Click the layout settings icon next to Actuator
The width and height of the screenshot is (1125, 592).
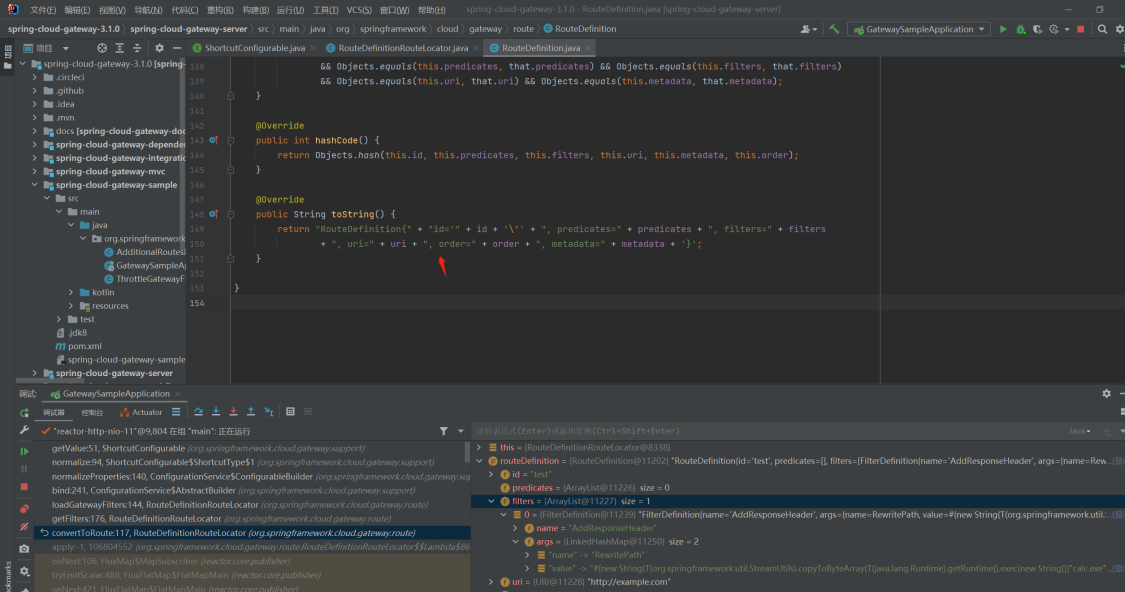coord(176,412)
